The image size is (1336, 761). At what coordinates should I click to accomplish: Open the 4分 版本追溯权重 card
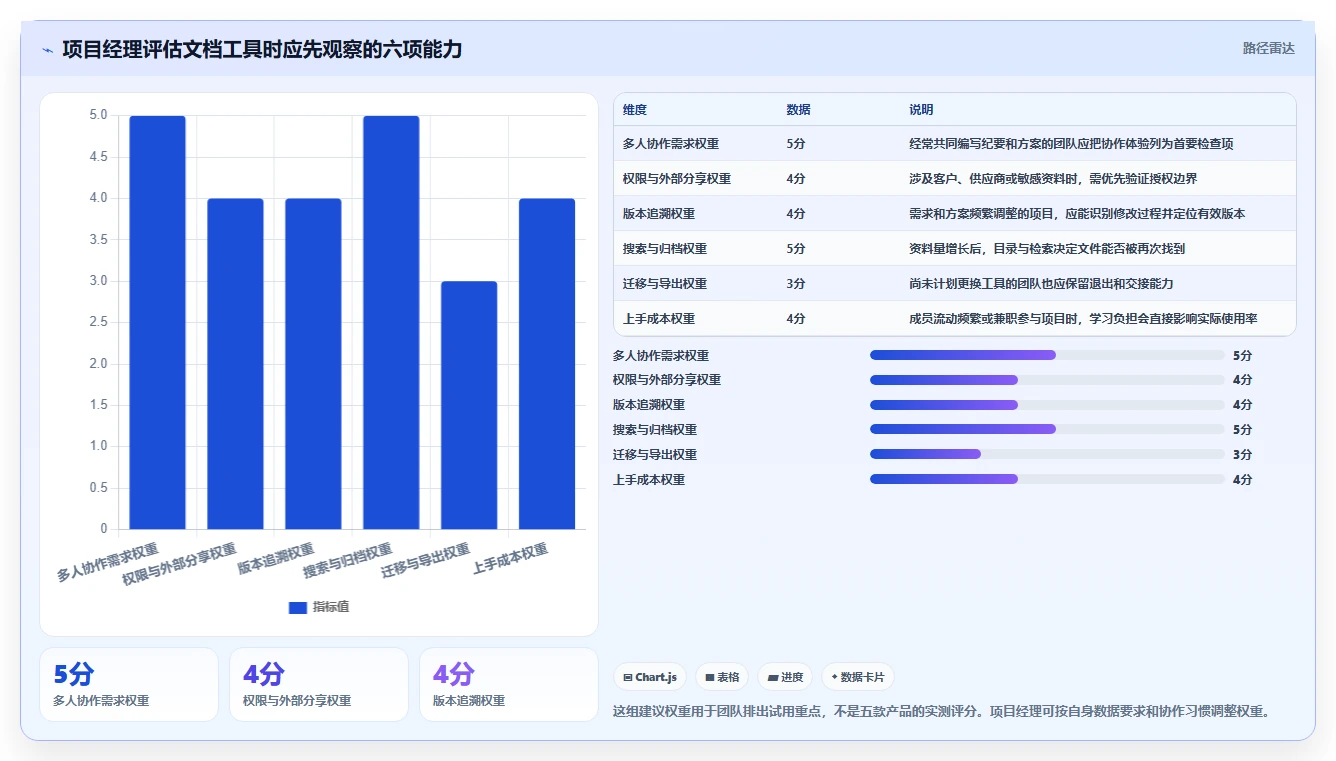pyautogui.click(x=509, y=684)
